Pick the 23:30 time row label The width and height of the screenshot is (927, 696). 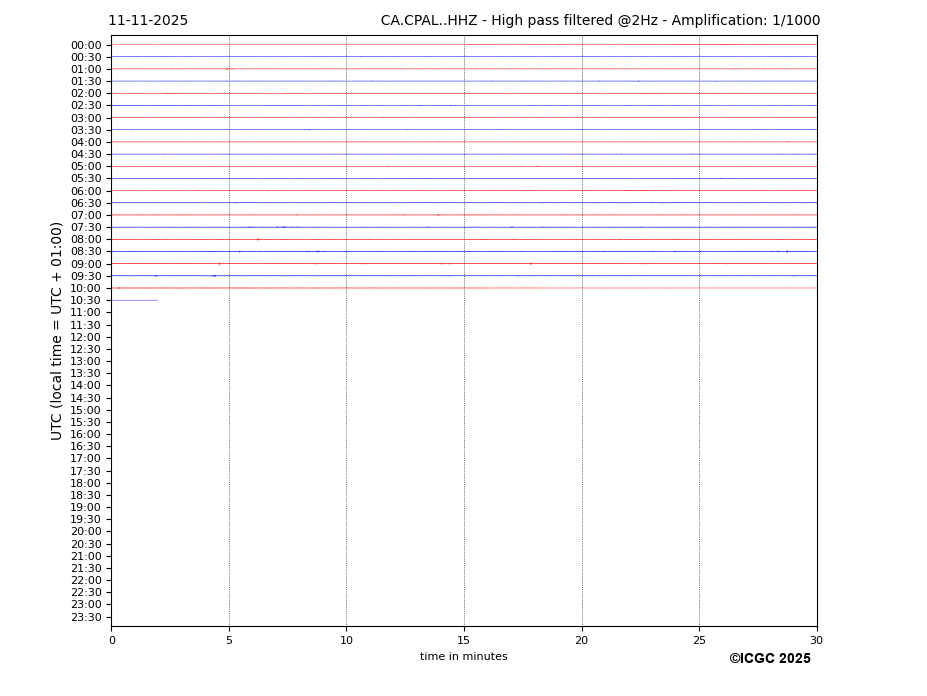86,618
